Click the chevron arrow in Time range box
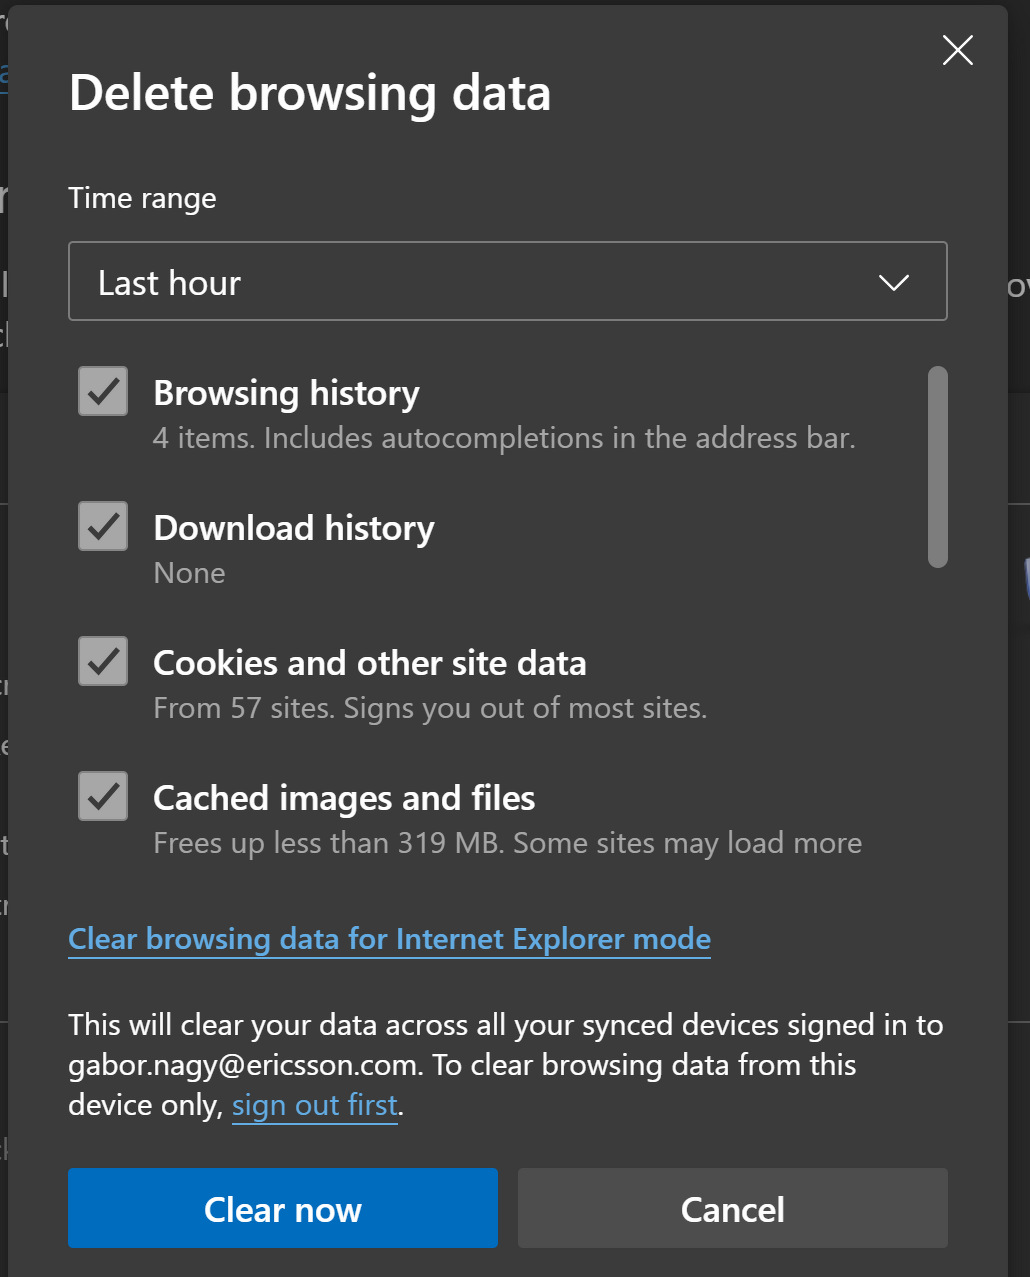The height and width of the screenshot is (1277, 1030). click(x=893, y=283)
